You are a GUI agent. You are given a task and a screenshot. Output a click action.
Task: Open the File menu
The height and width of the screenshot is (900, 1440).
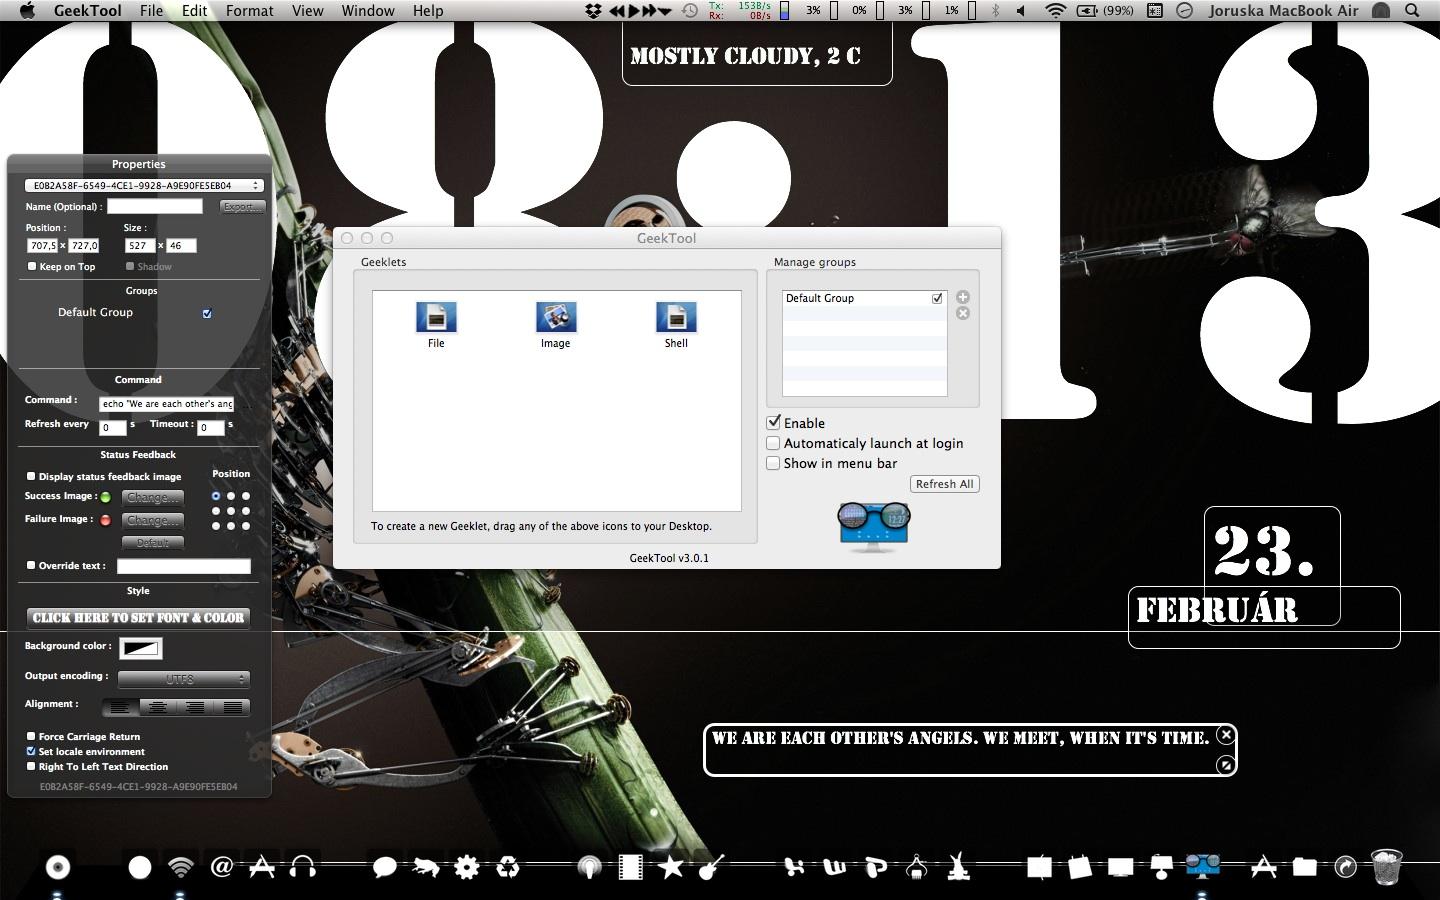152,11
